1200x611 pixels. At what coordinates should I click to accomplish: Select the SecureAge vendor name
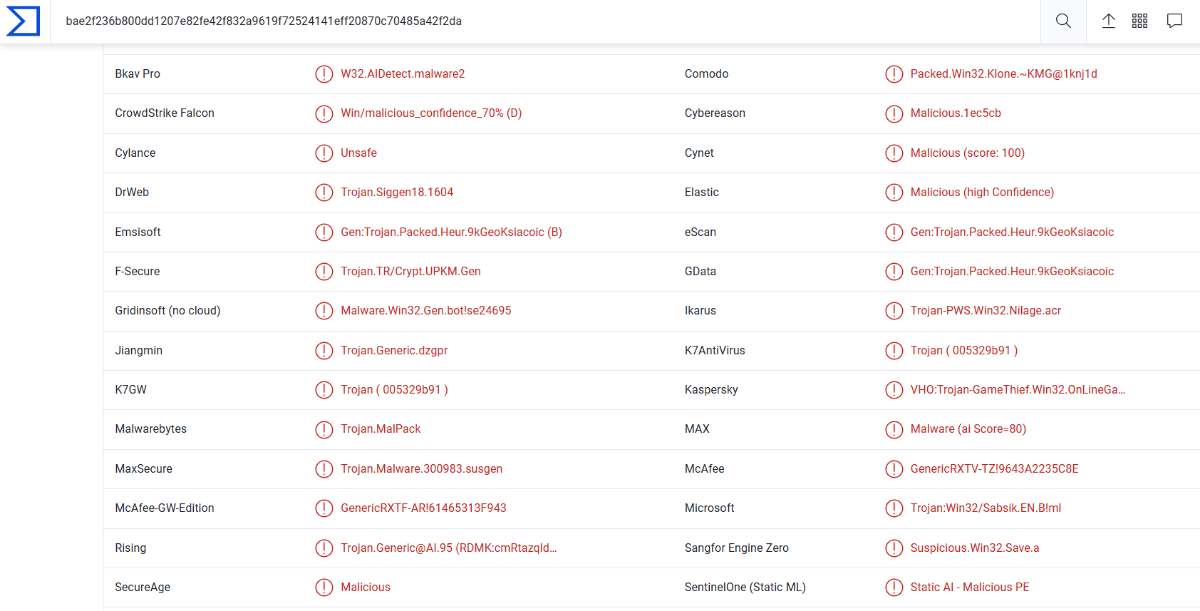pyautogui.click(x=143, y=587)
